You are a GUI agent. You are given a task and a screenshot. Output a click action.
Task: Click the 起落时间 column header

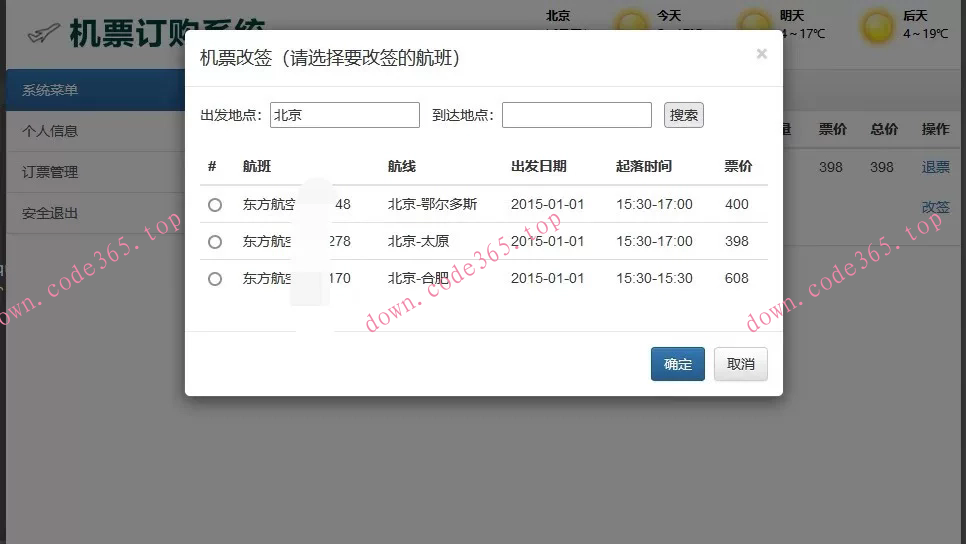pyautogui.click(x=644, y=166)
